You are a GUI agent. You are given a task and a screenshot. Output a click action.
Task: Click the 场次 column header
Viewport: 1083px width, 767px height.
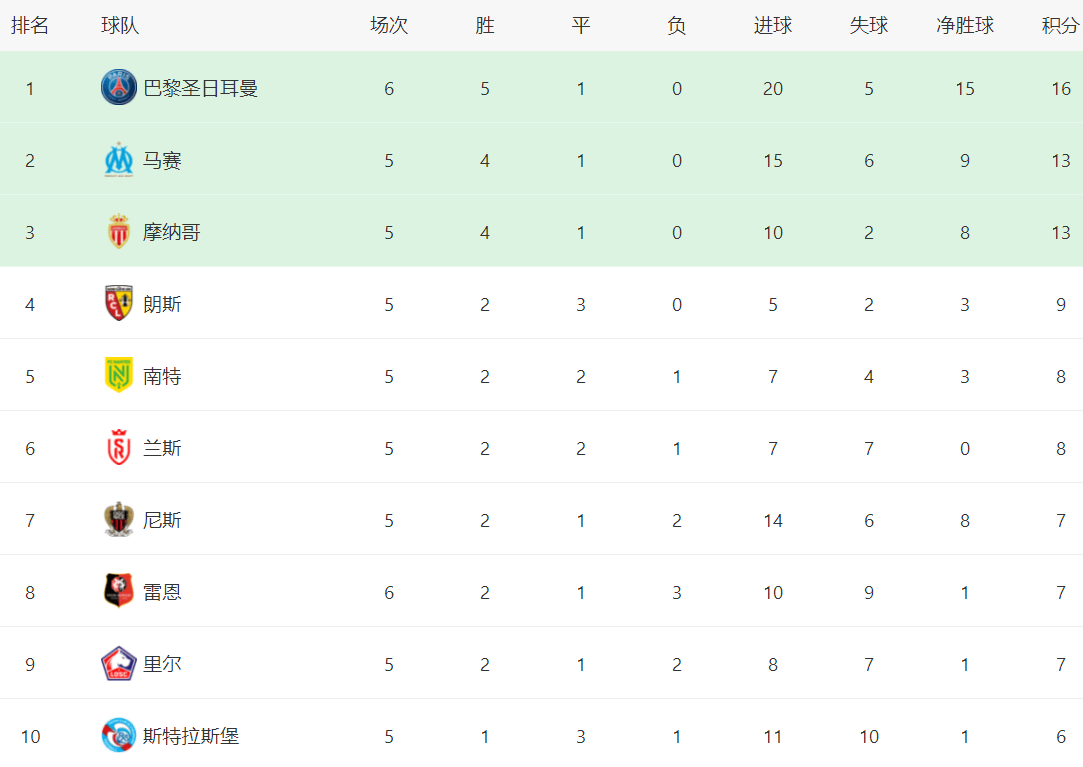[x=389, y=26]
